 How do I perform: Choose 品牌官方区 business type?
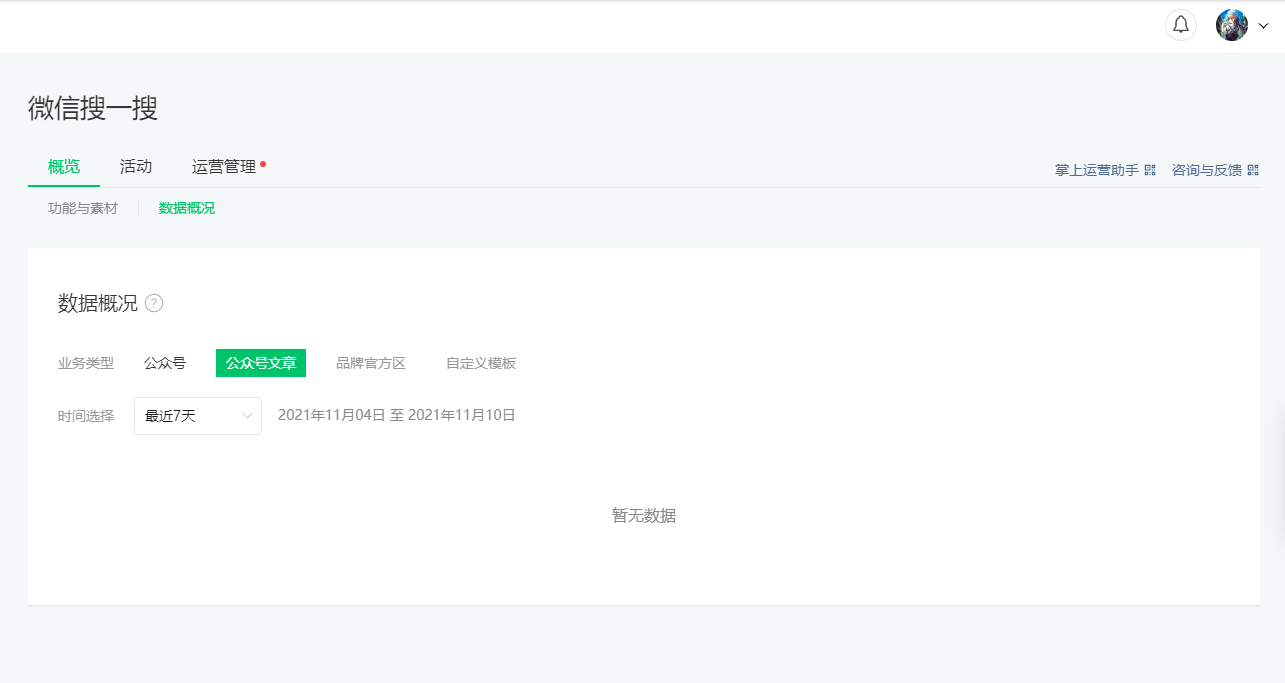(371, 363)
